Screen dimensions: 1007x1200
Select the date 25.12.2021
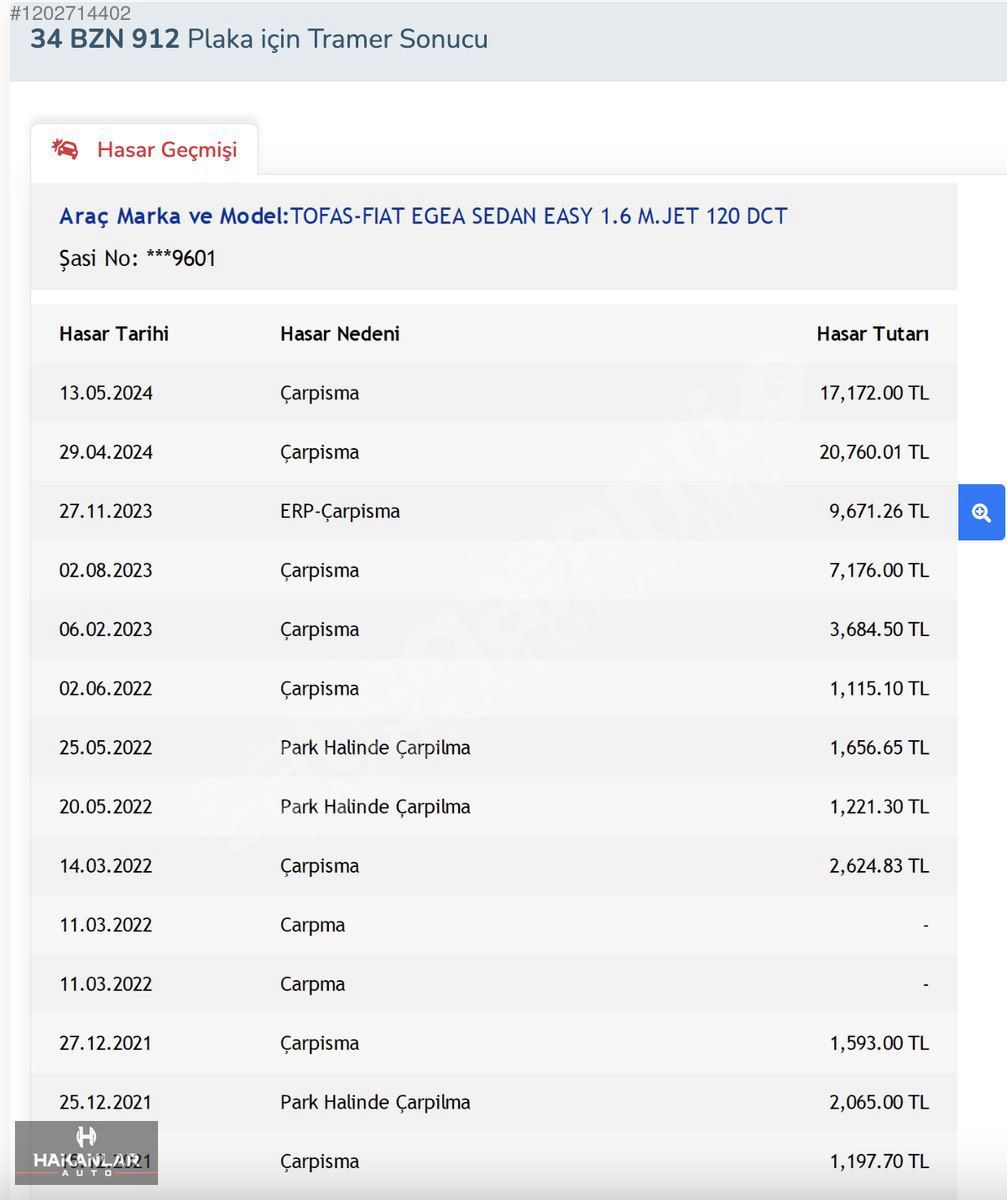(x=106, y=1102)
